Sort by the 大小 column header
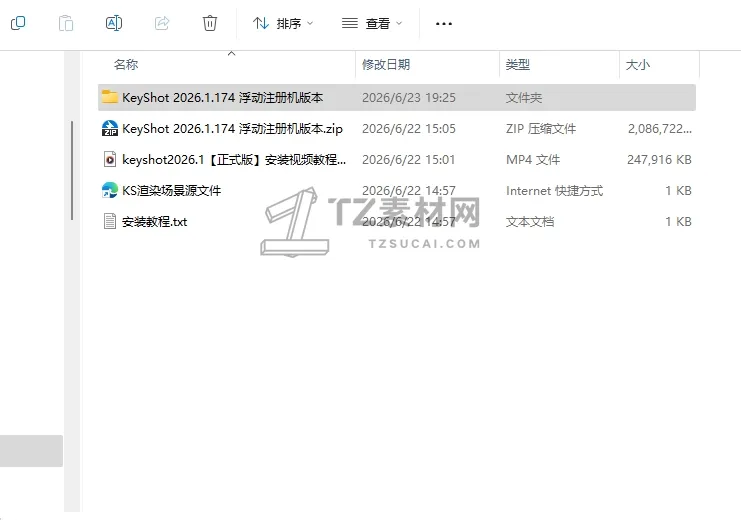Screen dimensions: 741x520 tap(638, 64)
